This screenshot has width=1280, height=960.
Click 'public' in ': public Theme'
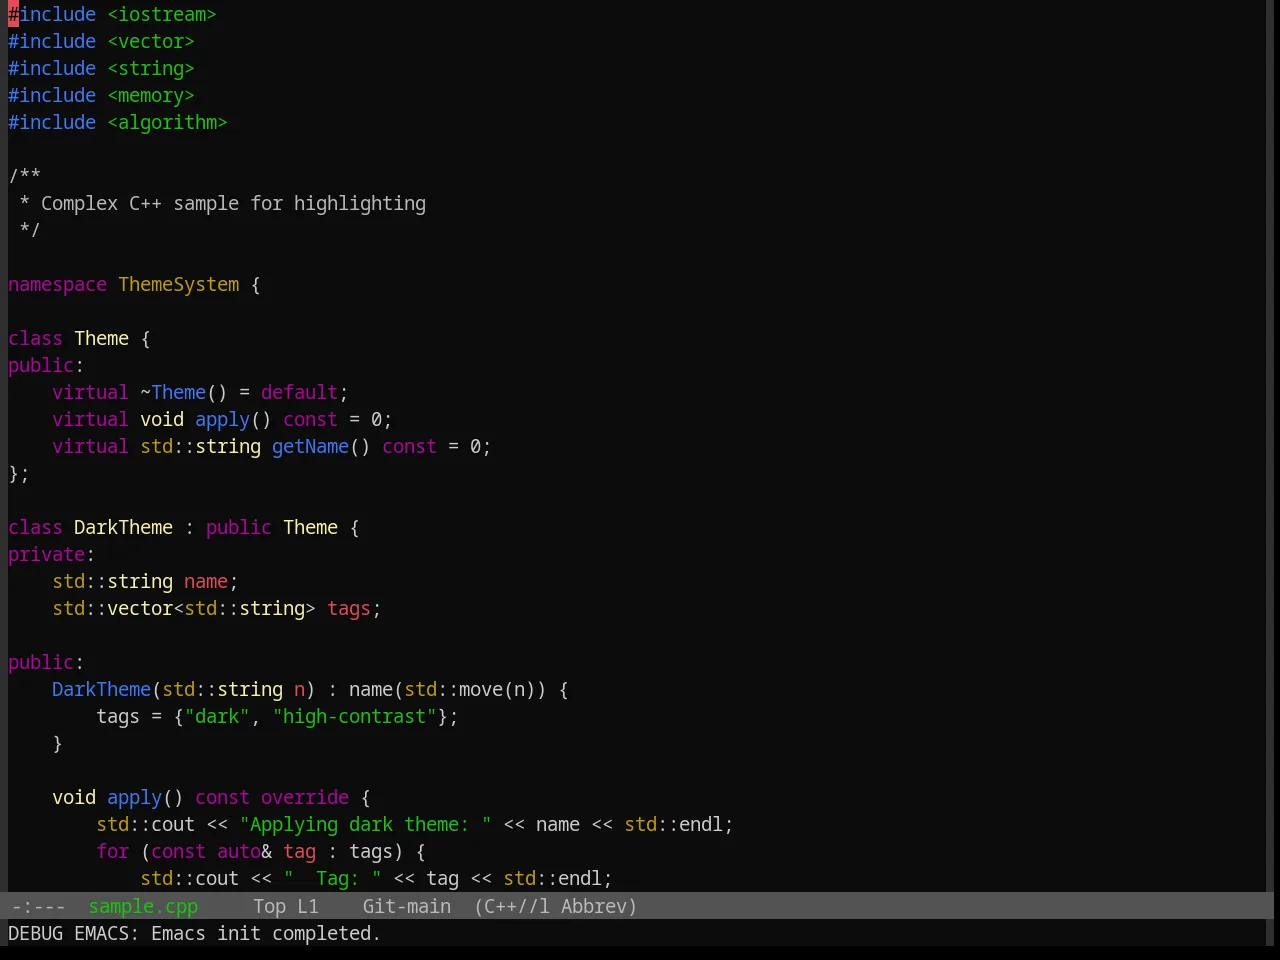239,527
